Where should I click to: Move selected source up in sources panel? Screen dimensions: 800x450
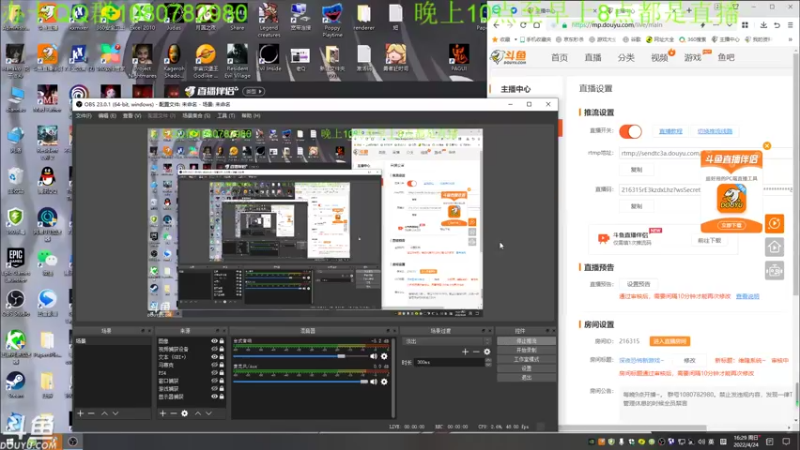[x=198, y=413]
